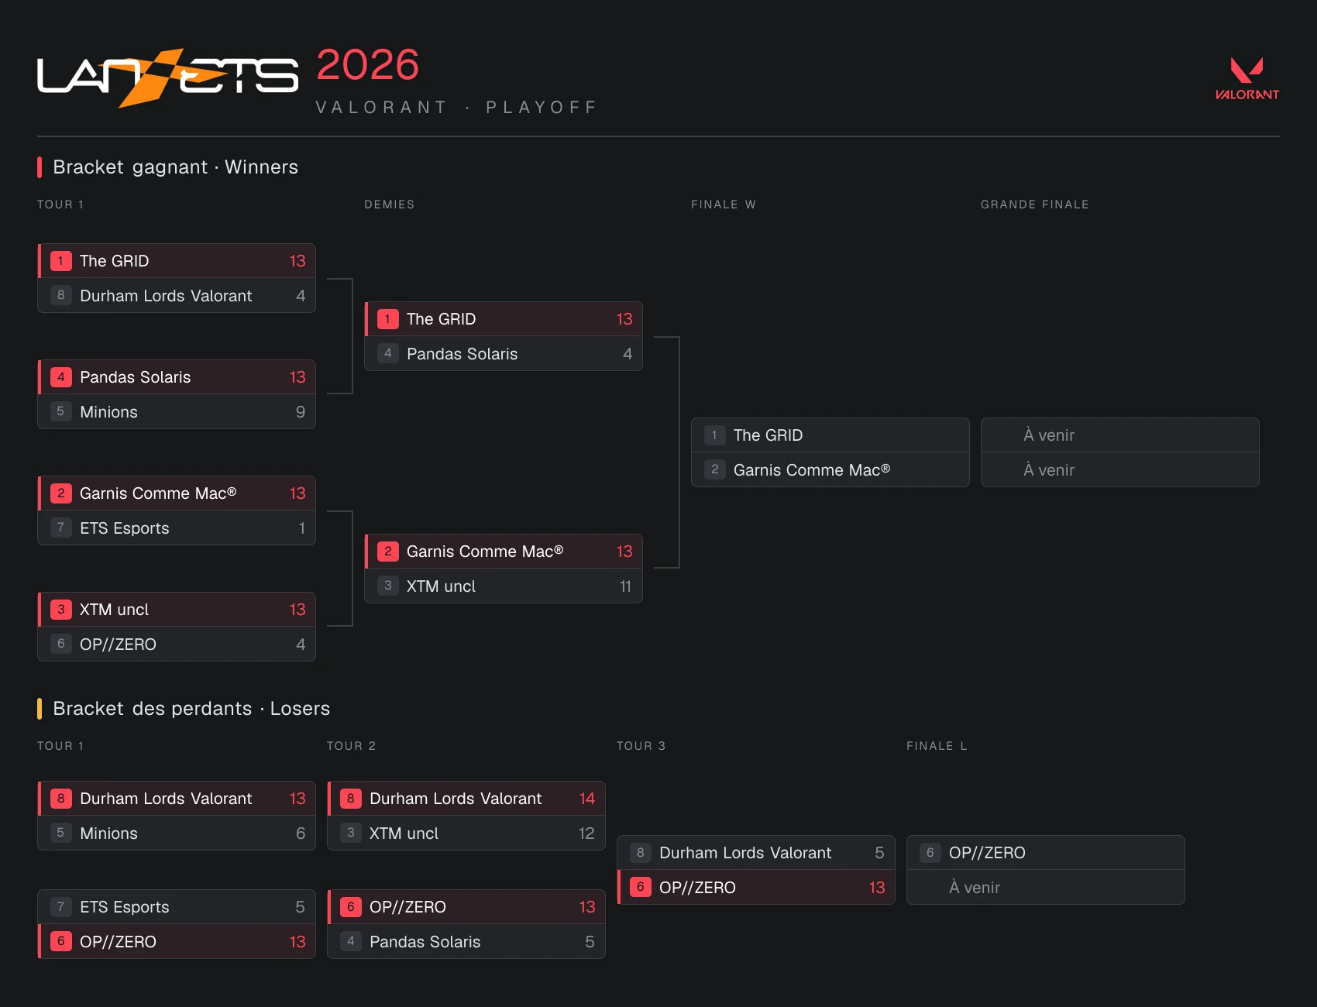Image resolution: width=1317 pixels, height=1007 pixels.
Task: Click the LAN ETS logo
Action: click(167, 77)
